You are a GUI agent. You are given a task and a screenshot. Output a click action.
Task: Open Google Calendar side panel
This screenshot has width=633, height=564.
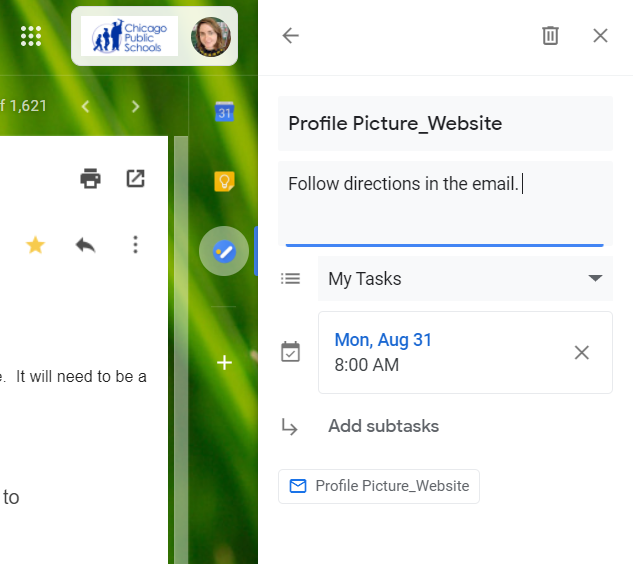pos(224,112)
